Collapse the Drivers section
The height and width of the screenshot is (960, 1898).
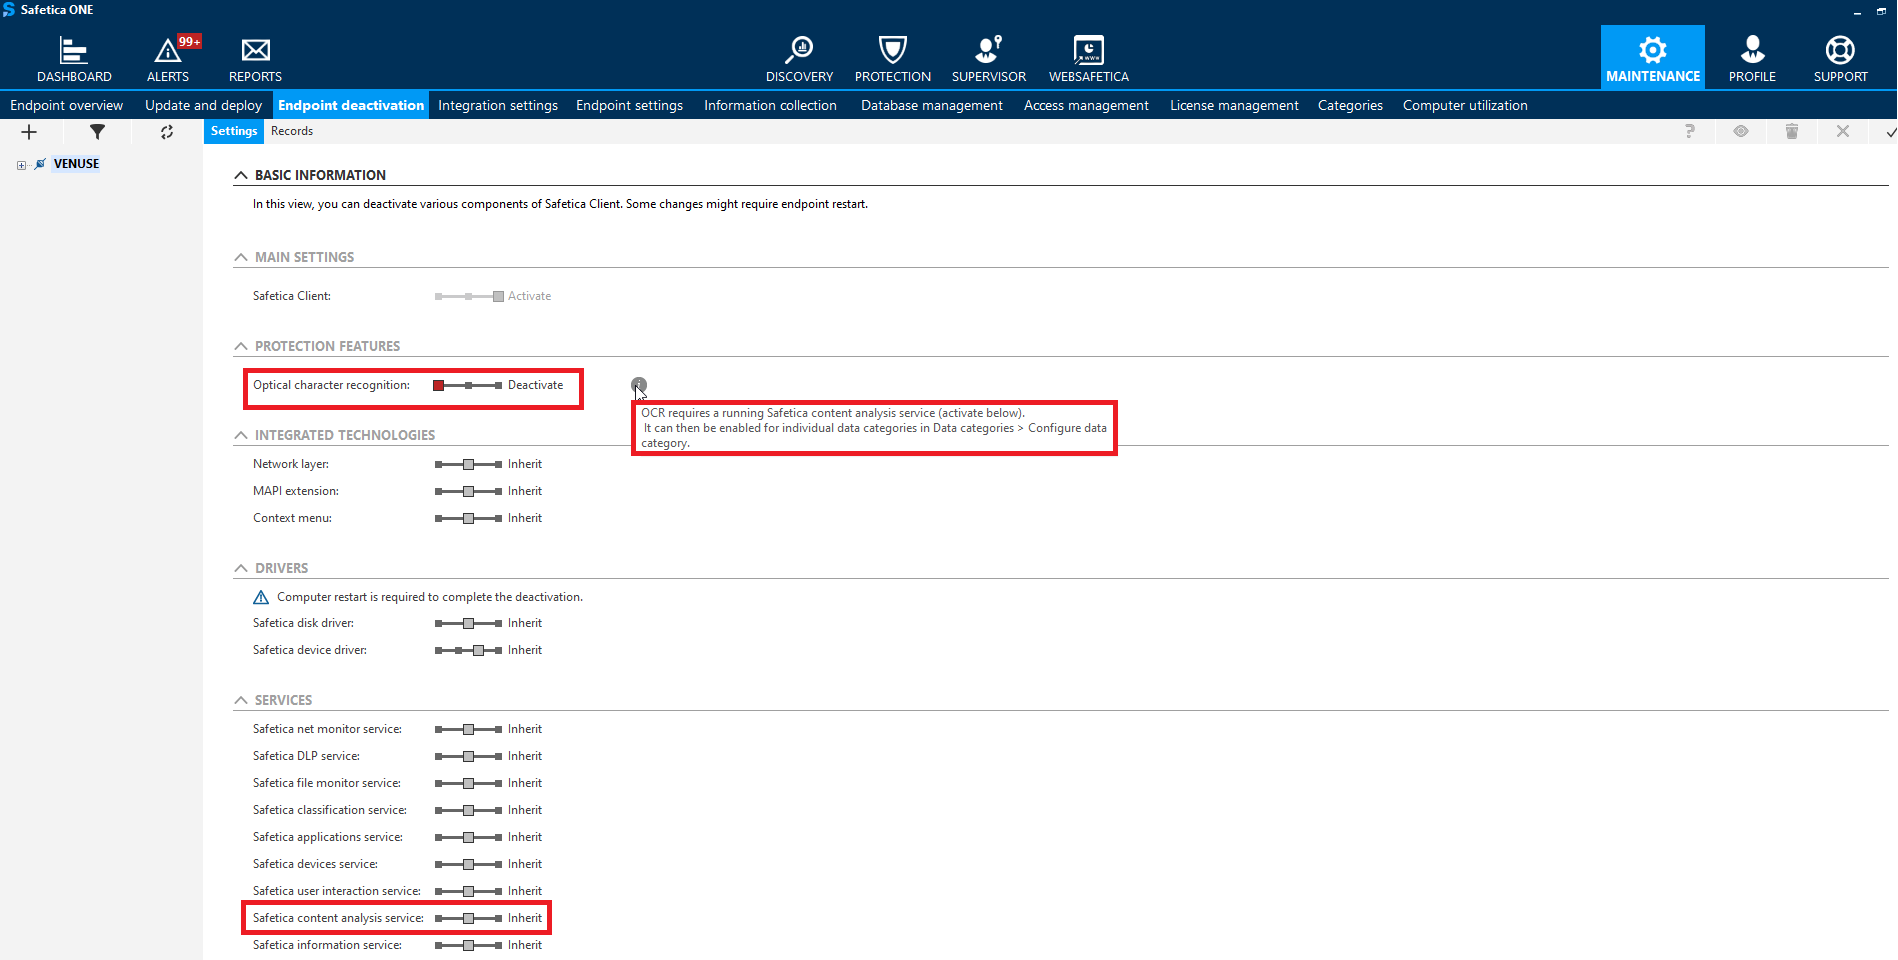coord(241,568)
